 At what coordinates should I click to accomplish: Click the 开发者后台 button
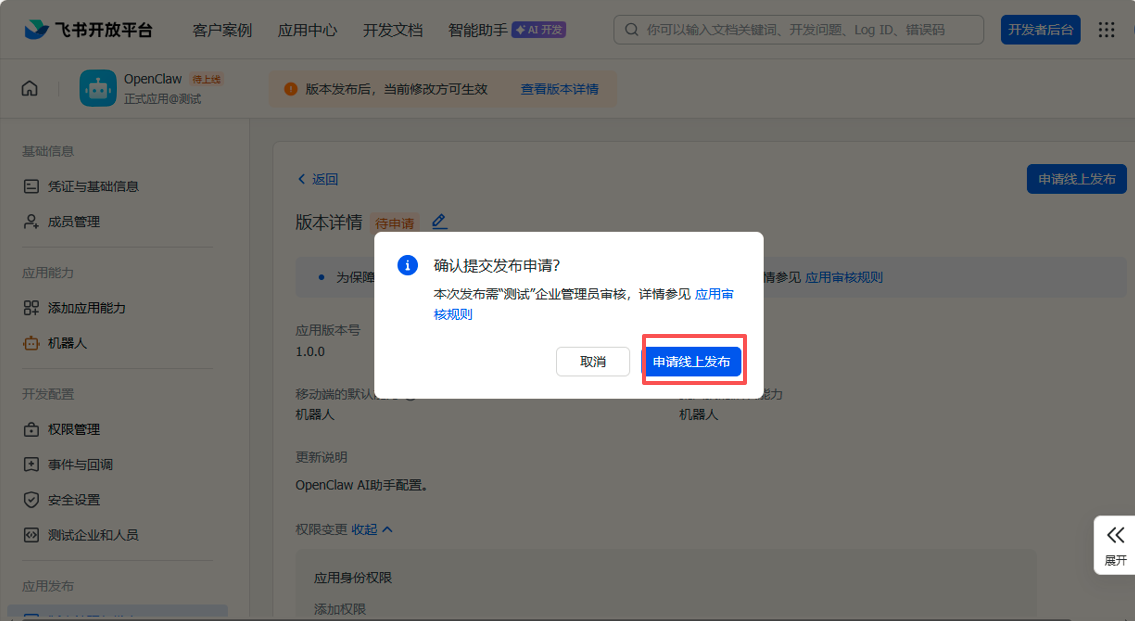(x=1040, y=29)
